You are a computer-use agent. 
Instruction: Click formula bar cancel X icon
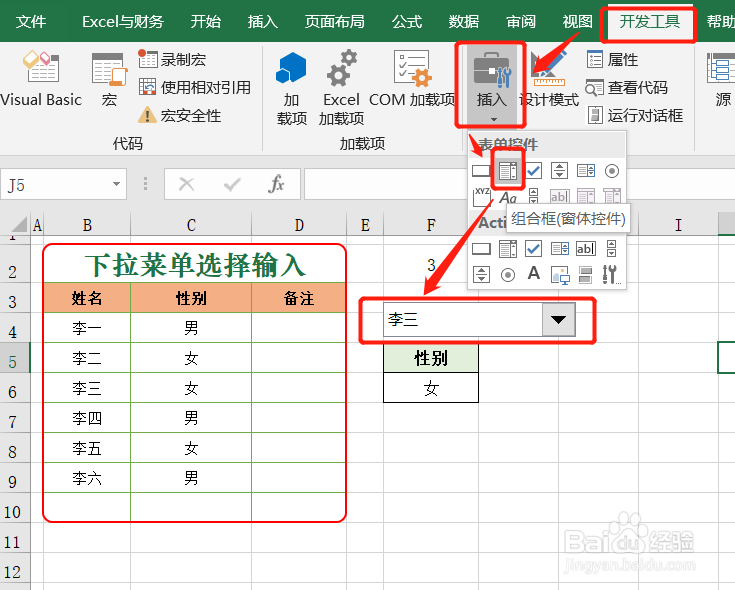pos(186,184)
